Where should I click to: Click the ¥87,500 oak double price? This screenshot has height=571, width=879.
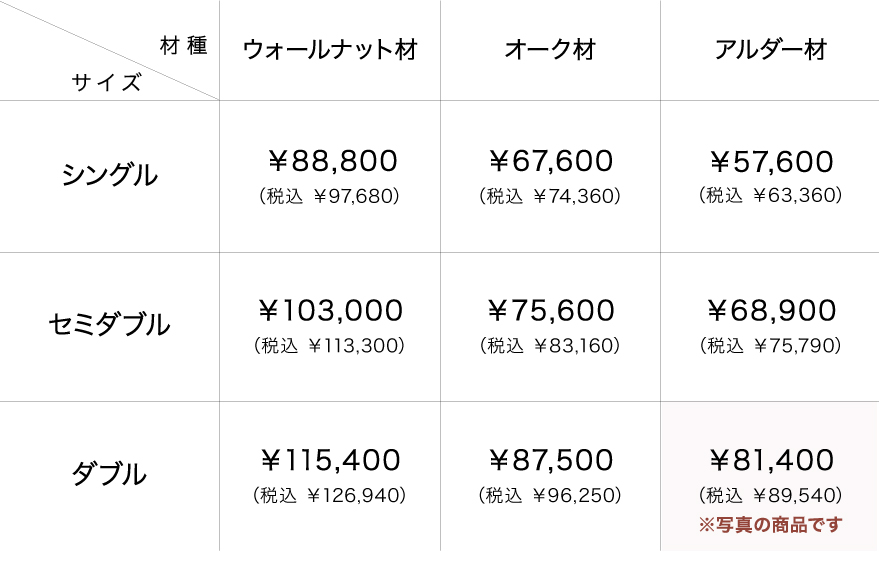pos(551,460)
